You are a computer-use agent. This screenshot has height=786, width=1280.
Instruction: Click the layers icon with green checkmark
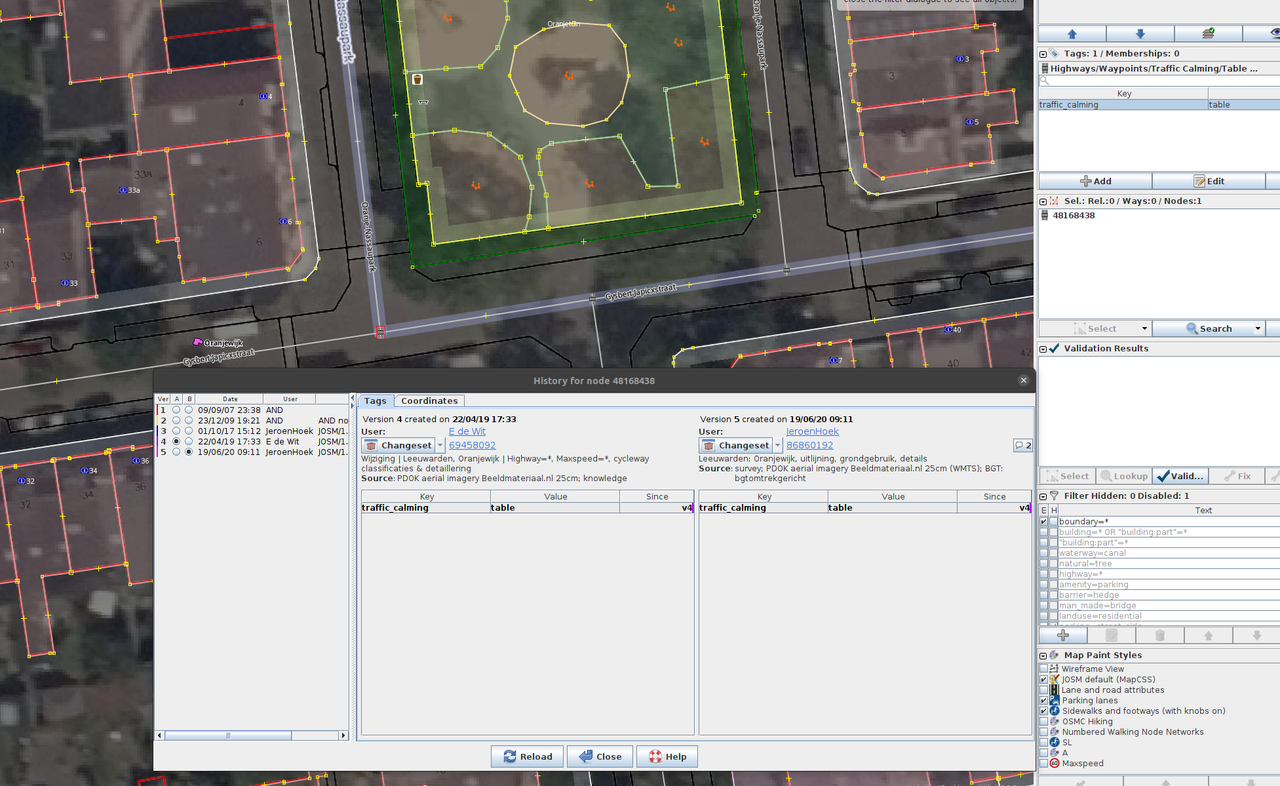pos(1209,33)
